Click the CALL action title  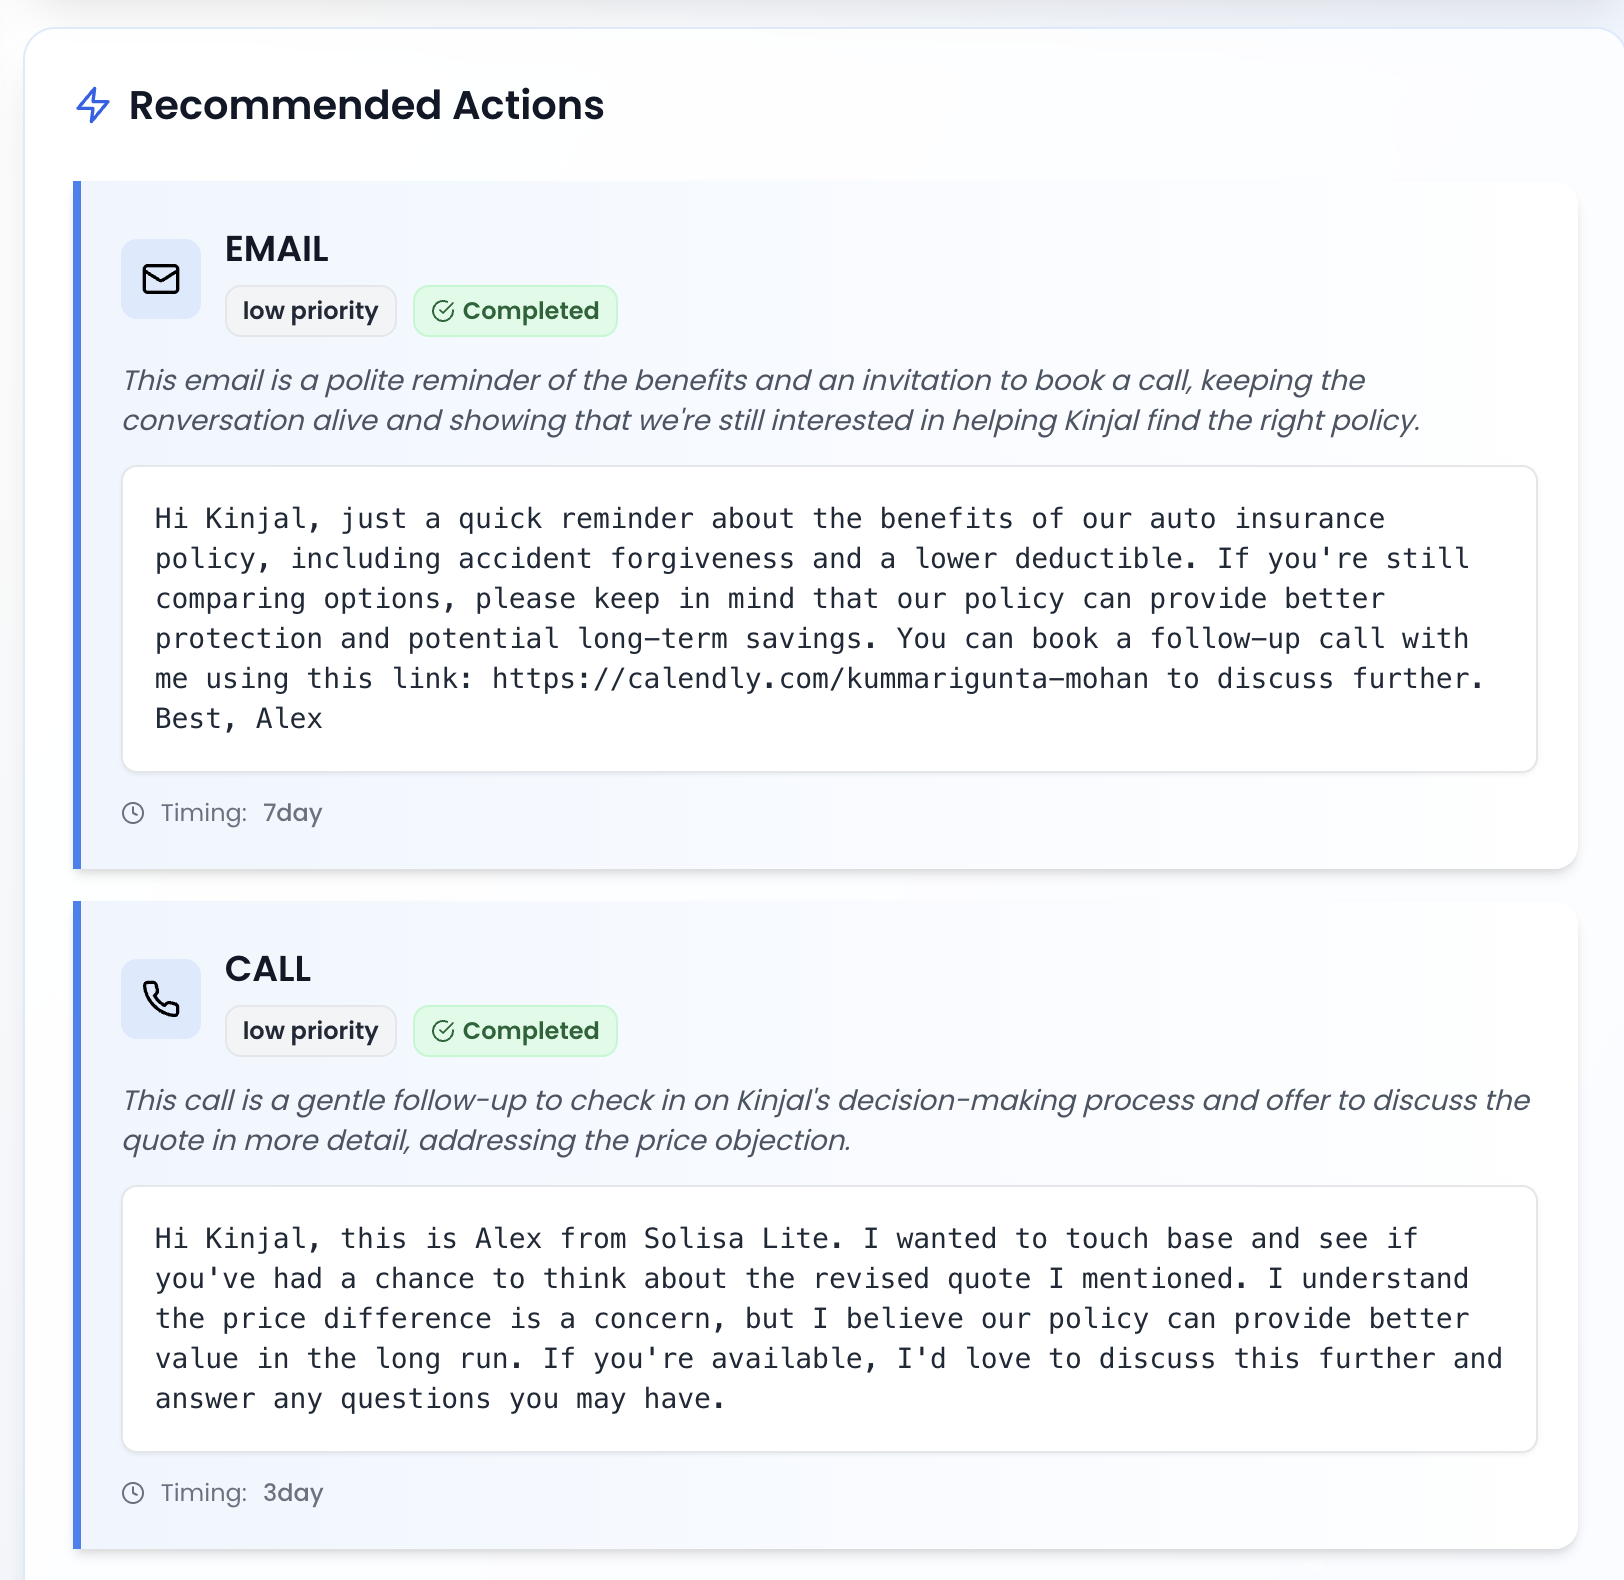pyautogui.click(x=268, y=969)
